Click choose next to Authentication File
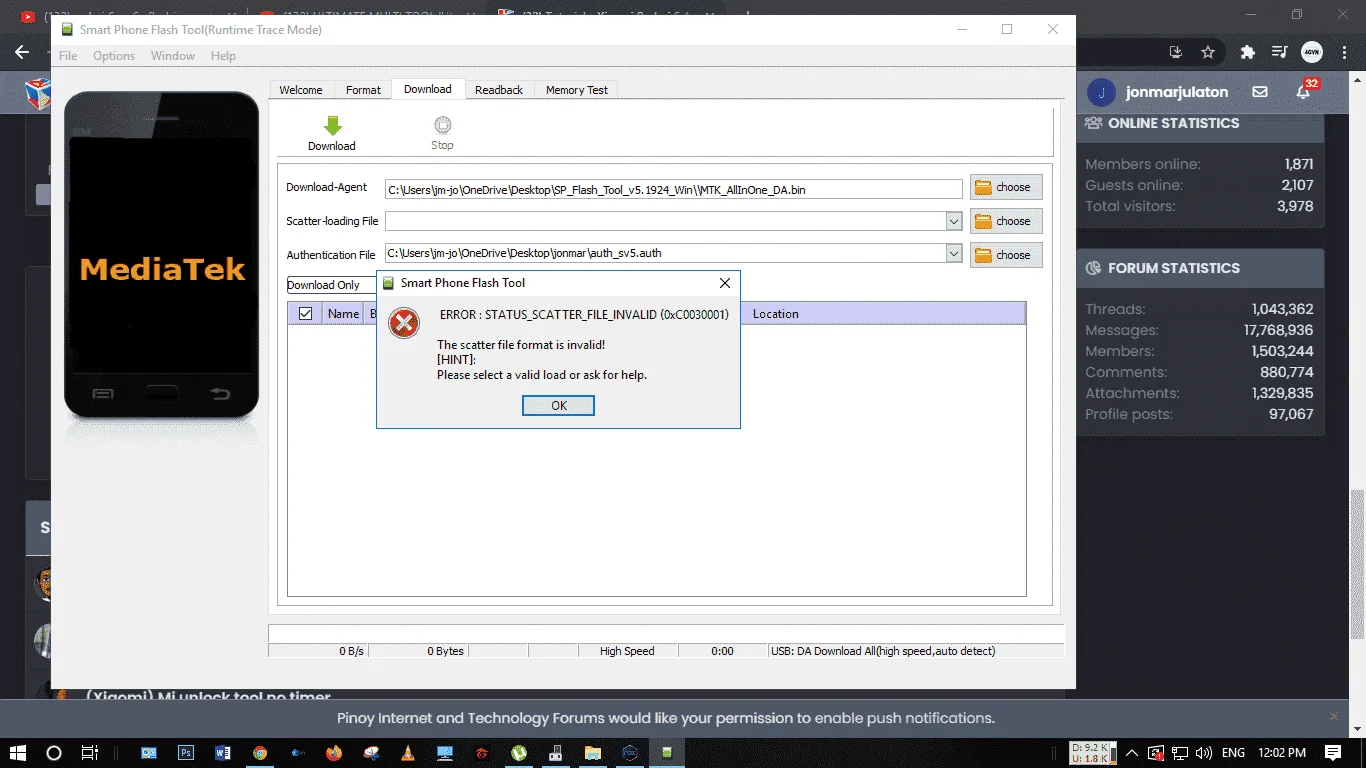1366x768 pixels. click(1006, 255)
